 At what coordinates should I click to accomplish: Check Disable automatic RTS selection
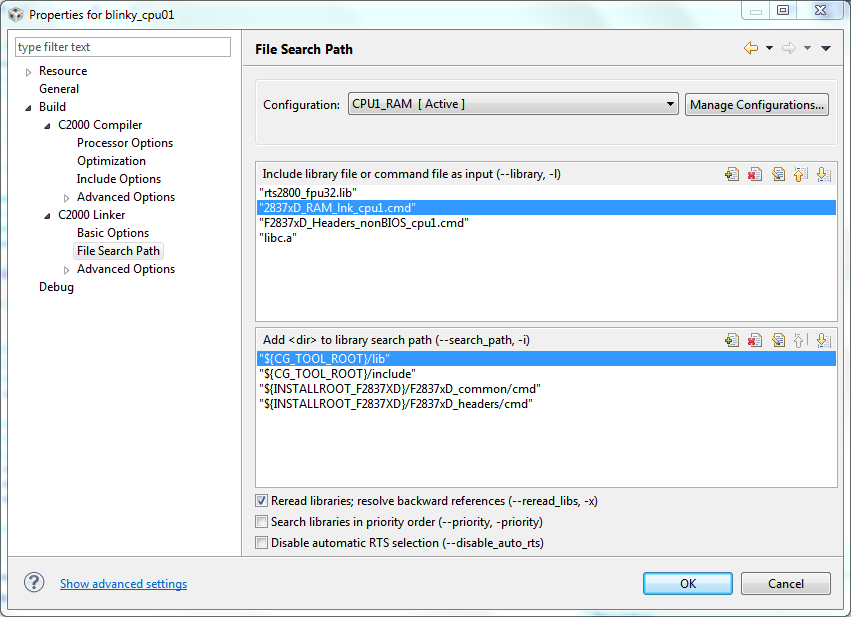click(x=262, y=543)
